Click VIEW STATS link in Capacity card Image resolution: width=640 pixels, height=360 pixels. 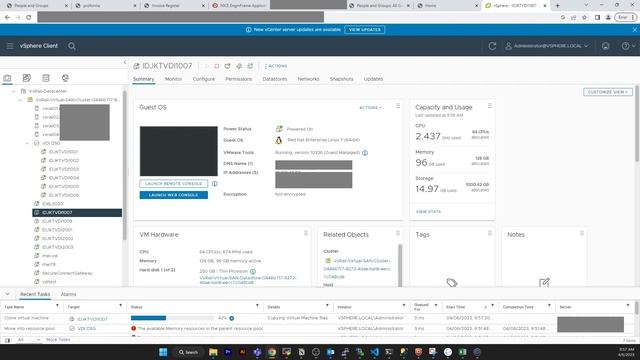tap(428, 212)
